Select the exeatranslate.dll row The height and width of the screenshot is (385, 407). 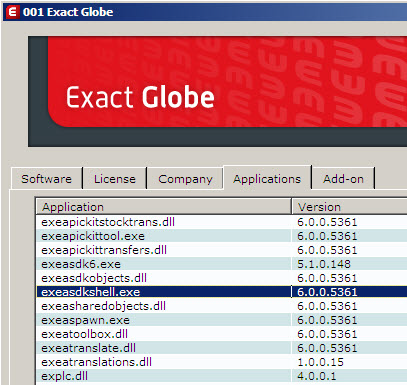point(222,348)
